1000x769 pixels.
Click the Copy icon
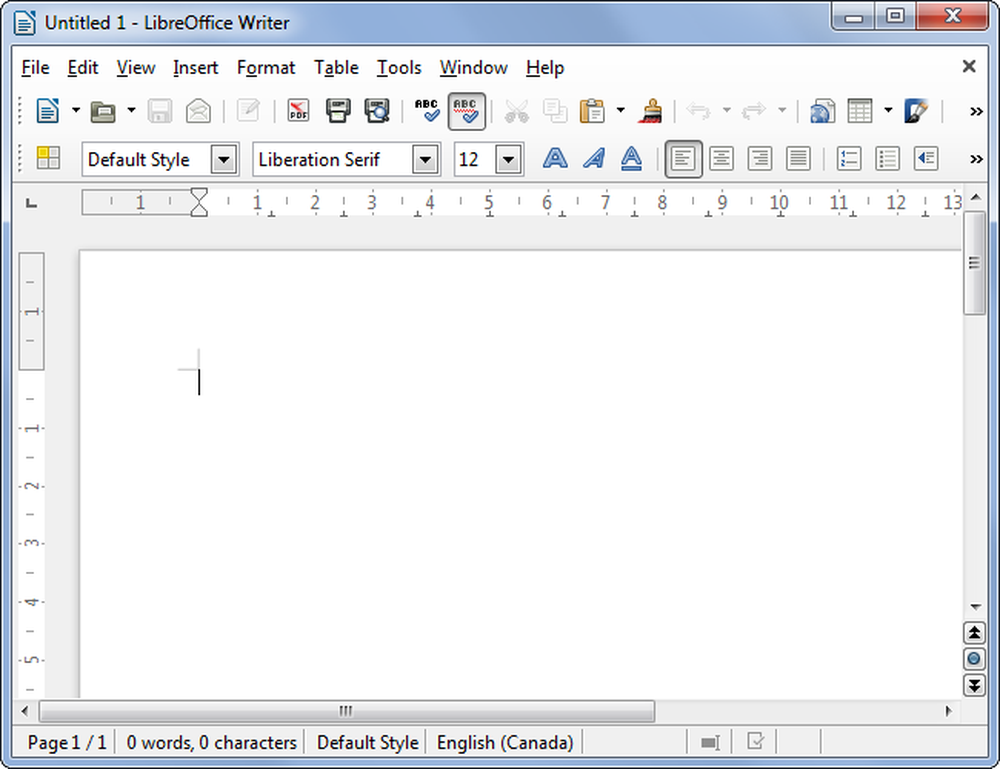coord(555,111)
